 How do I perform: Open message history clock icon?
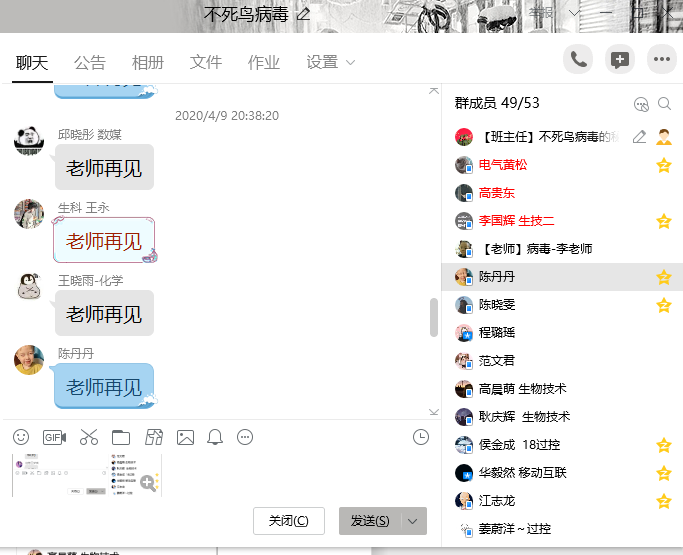tap(421, 437)
